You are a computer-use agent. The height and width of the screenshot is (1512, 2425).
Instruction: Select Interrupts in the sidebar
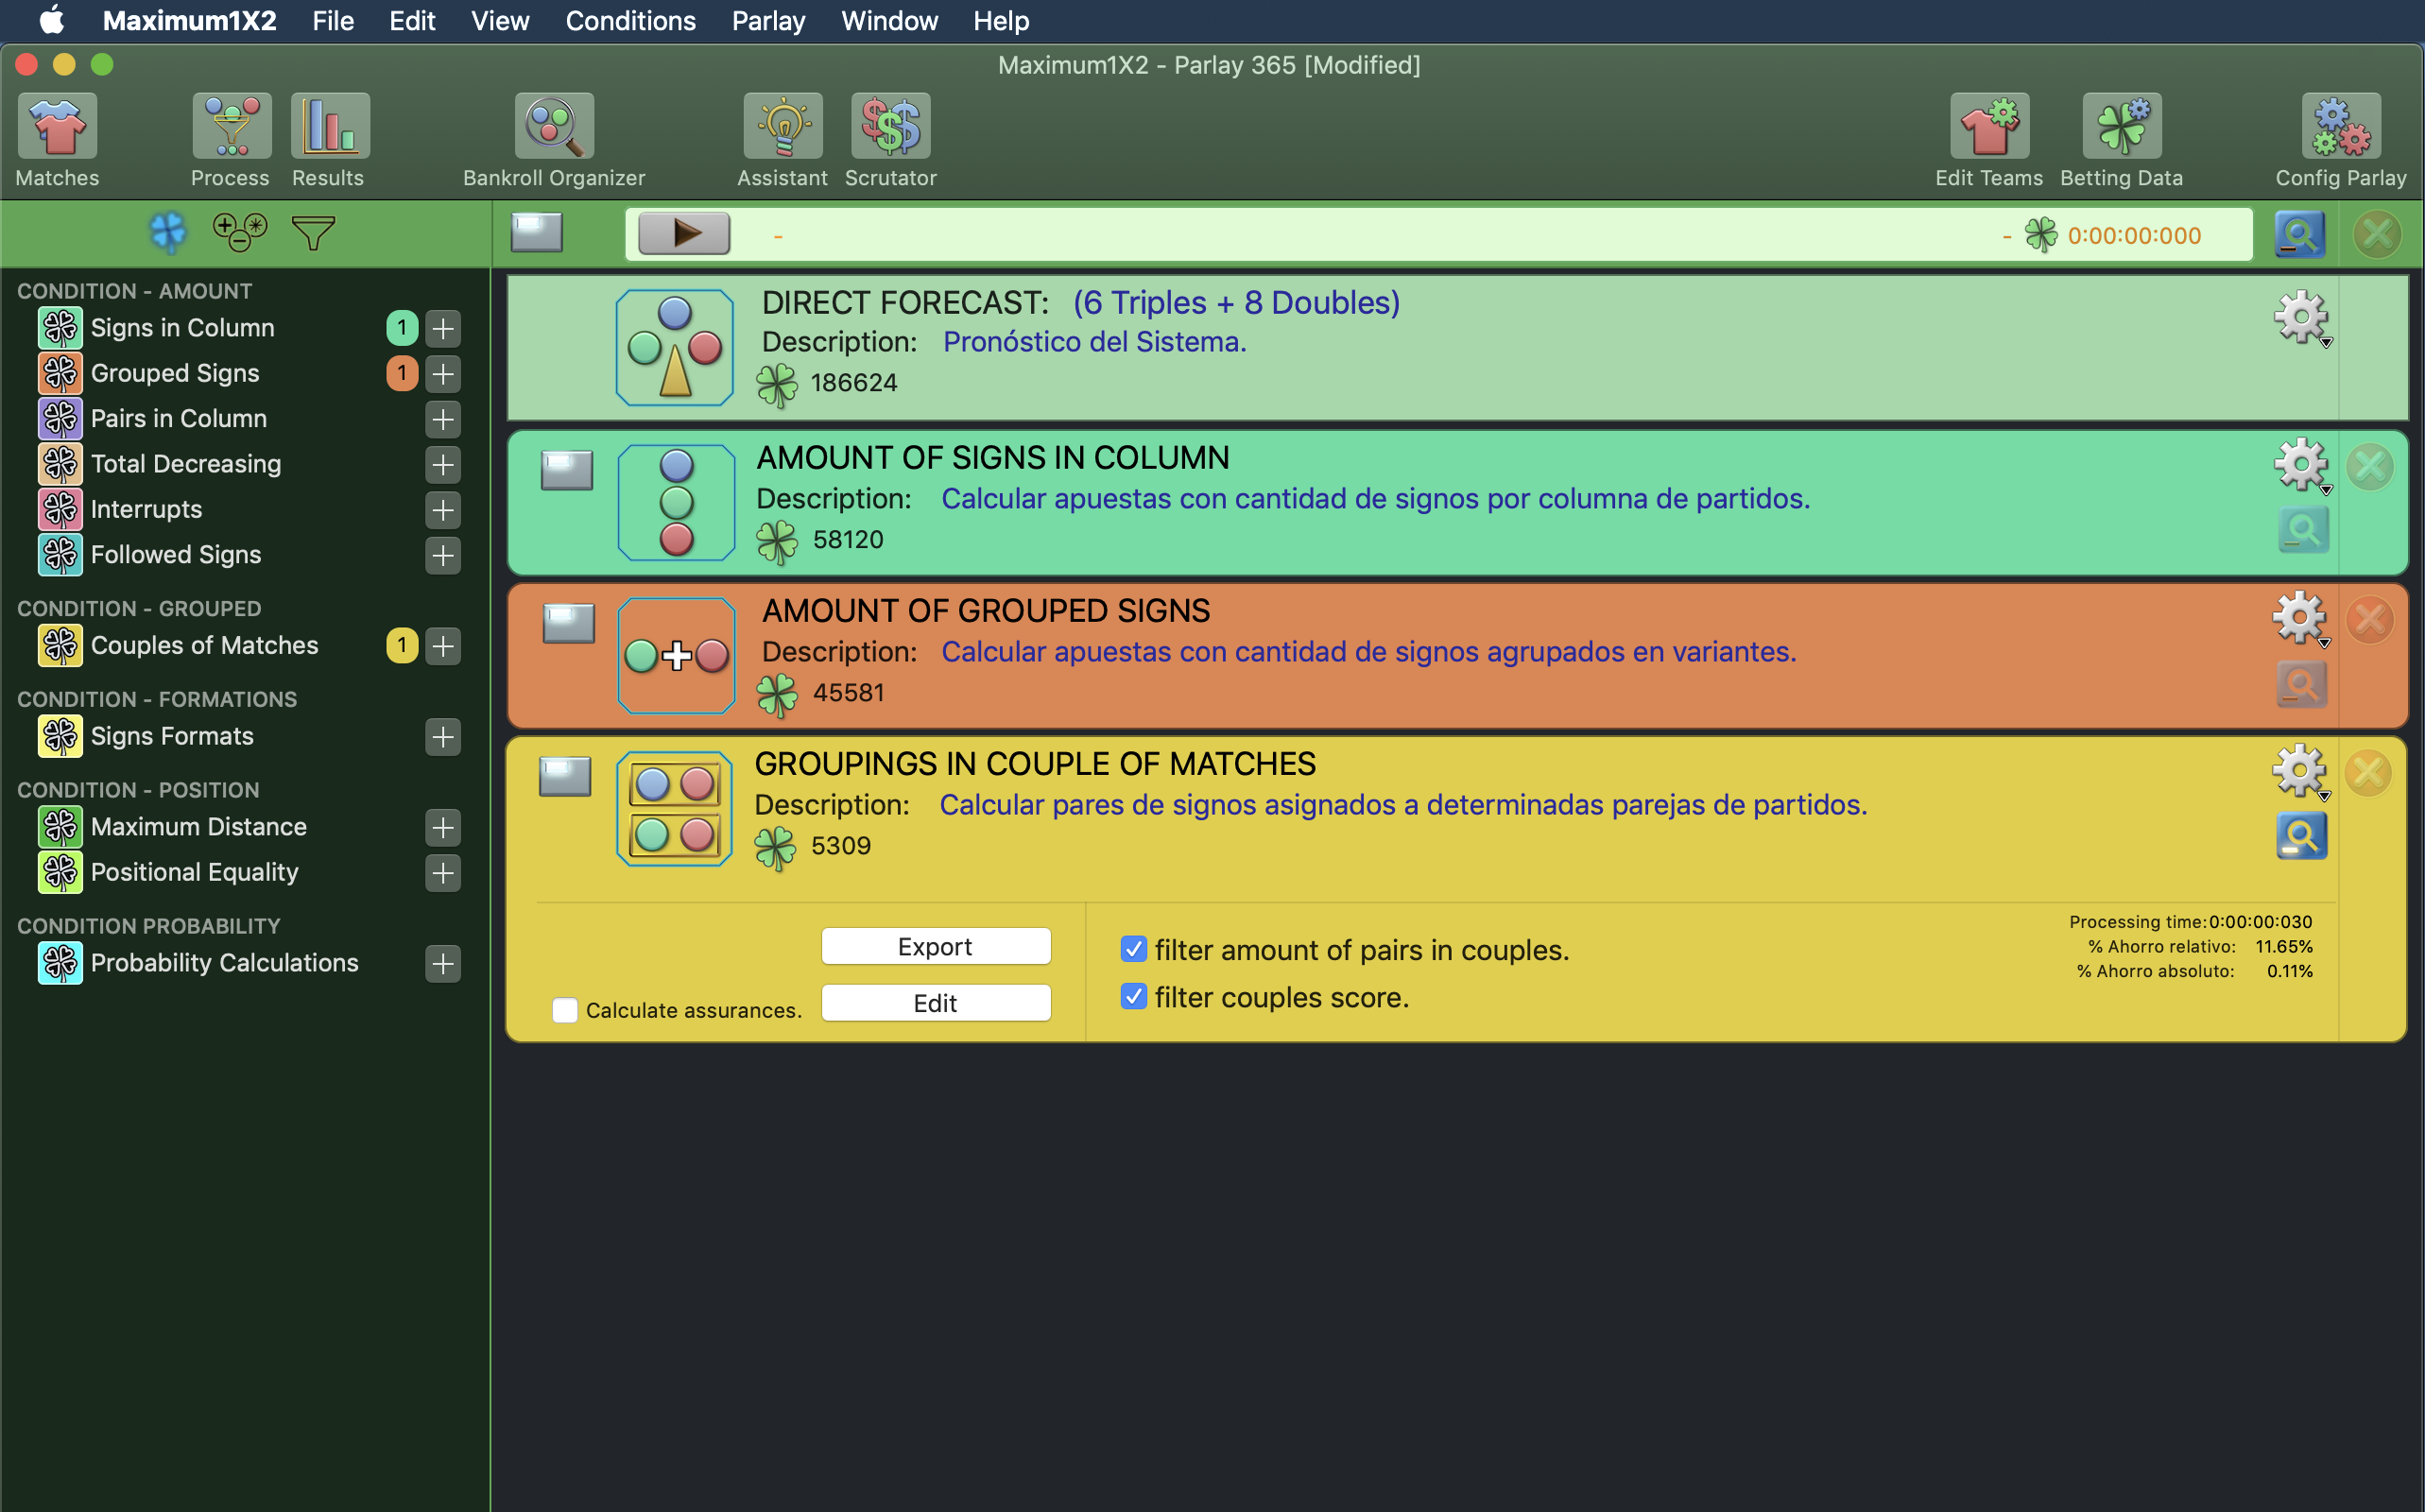[146, 509]
